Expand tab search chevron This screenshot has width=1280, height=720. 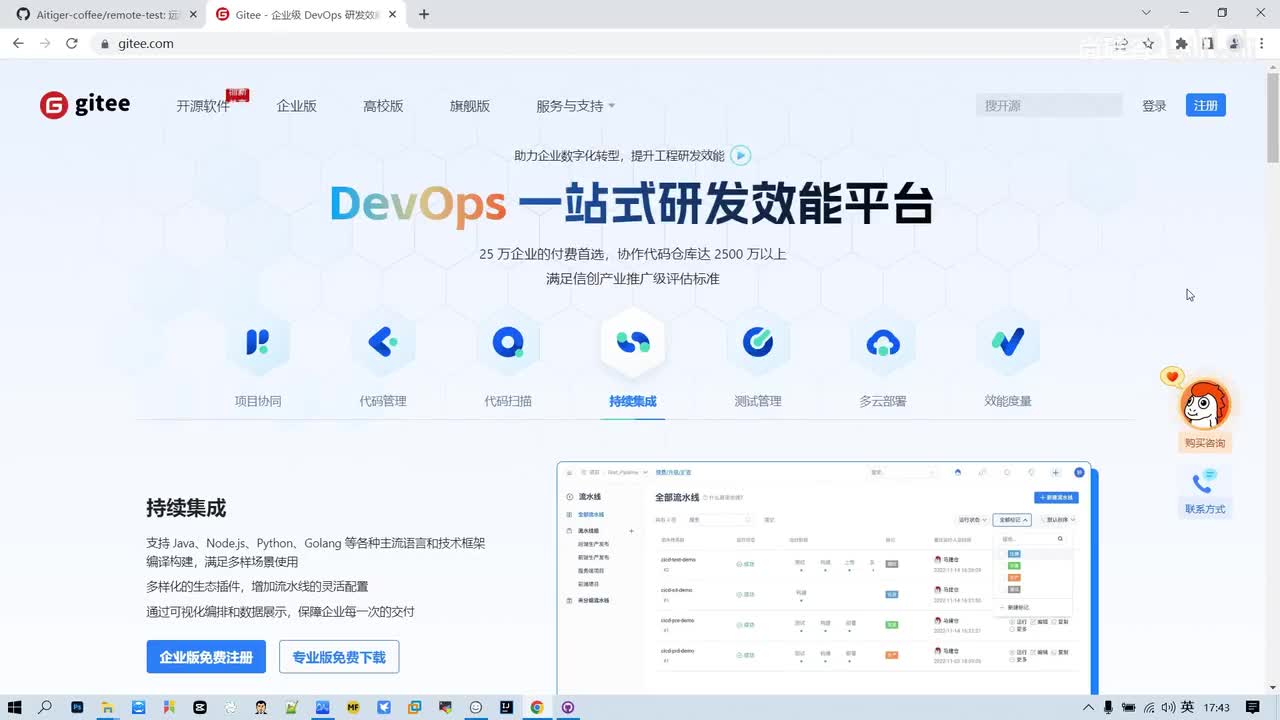pos(1146,13)
